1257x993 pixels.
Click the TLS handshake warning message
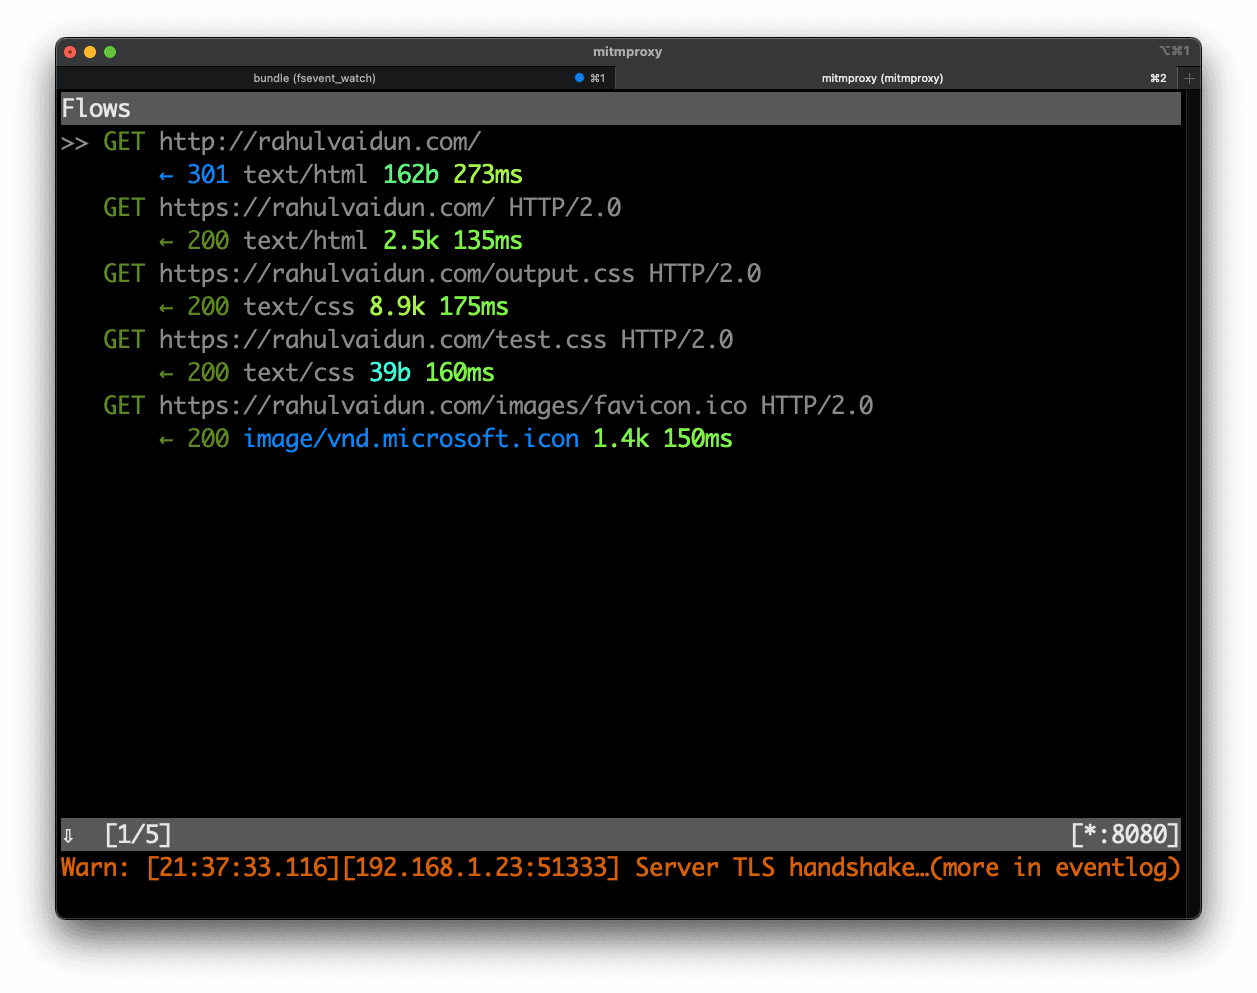tap(621, 868)
